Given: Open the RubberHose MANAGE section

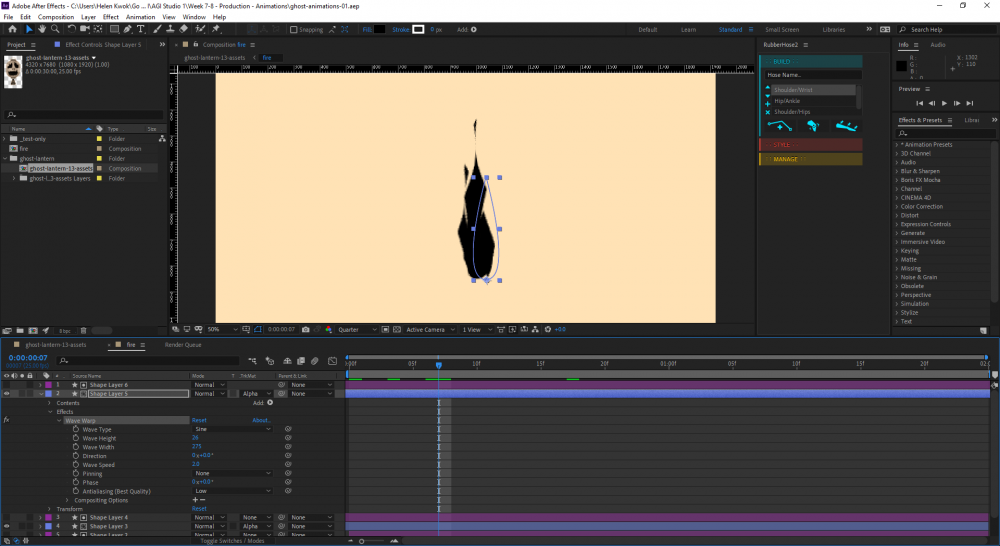Looking at the screenshot, I should [x=811, y=159].
